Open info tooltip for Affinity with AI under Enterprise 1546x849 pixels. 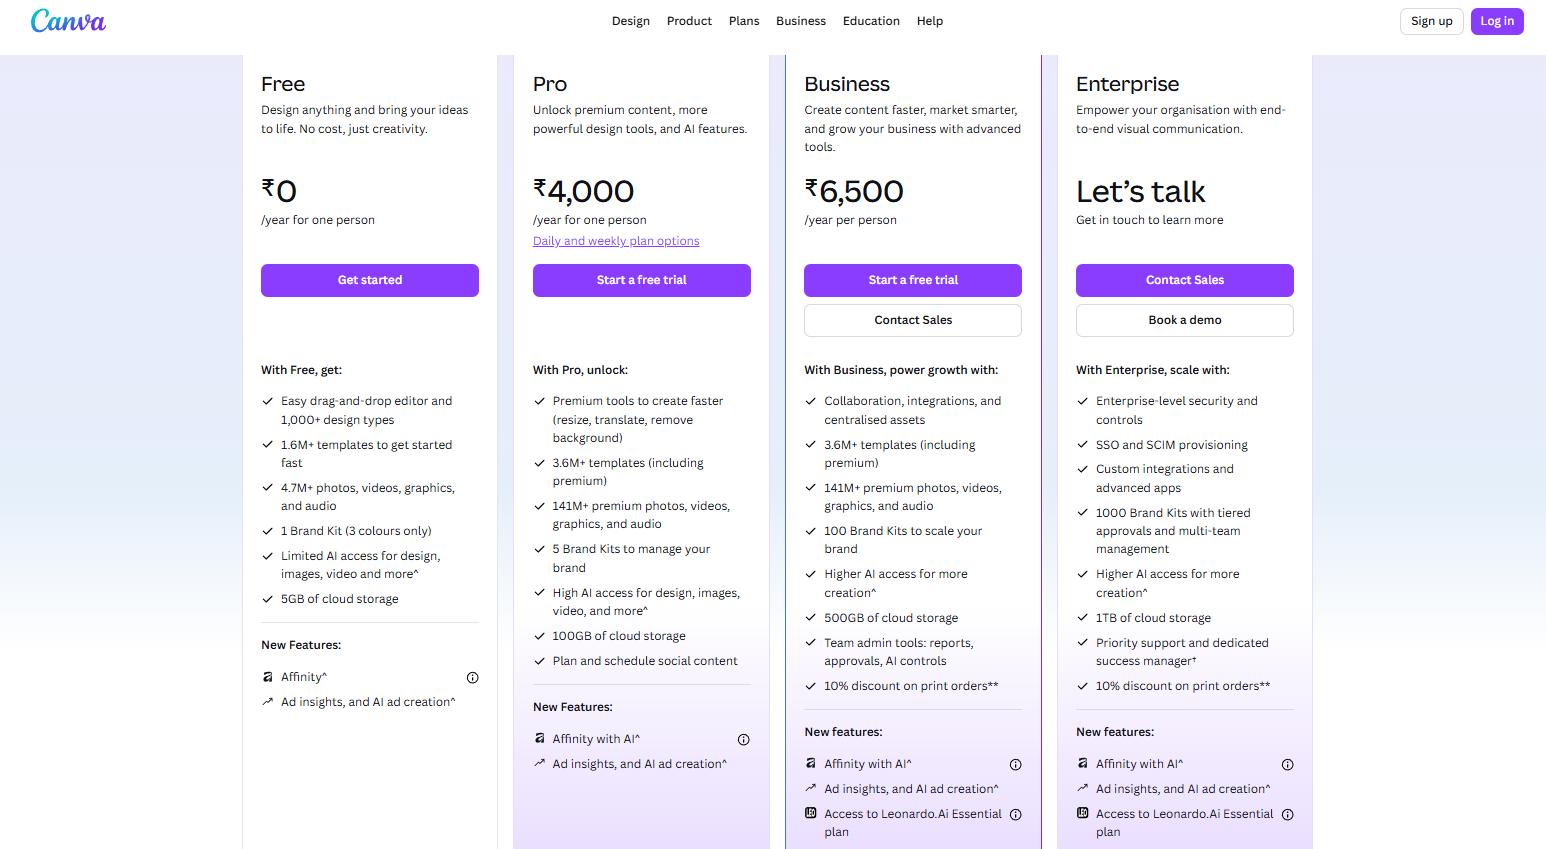tap(1287, 764)
